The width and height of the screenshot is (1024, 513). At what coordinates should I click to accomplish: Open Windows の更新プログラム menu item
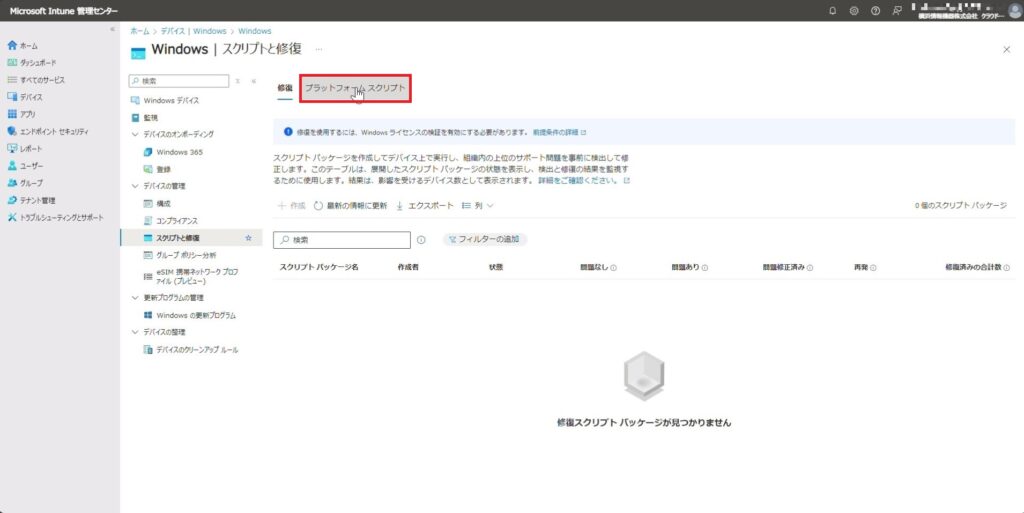(x=189, y=315)
